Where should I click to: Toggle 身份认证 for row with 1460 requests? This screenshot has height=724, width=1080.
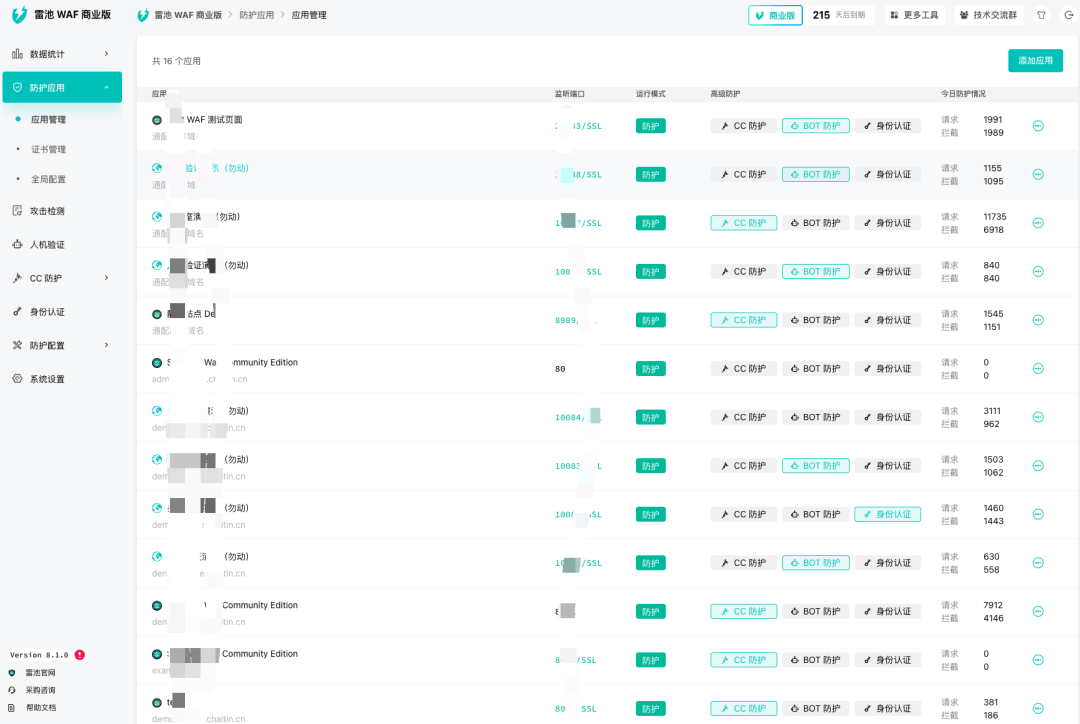tap(888, 515)
